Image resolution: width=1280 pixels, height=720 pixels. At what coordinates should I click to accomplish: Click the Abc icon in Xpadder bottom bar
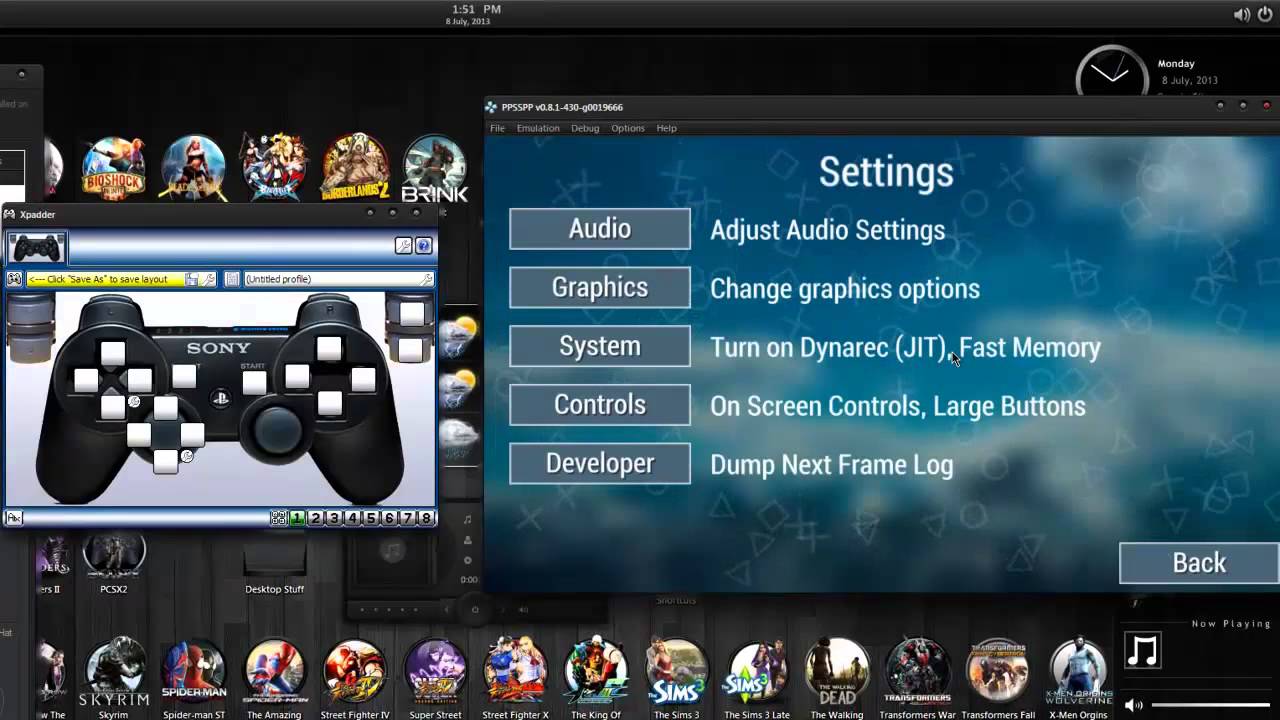coord(14,518)
